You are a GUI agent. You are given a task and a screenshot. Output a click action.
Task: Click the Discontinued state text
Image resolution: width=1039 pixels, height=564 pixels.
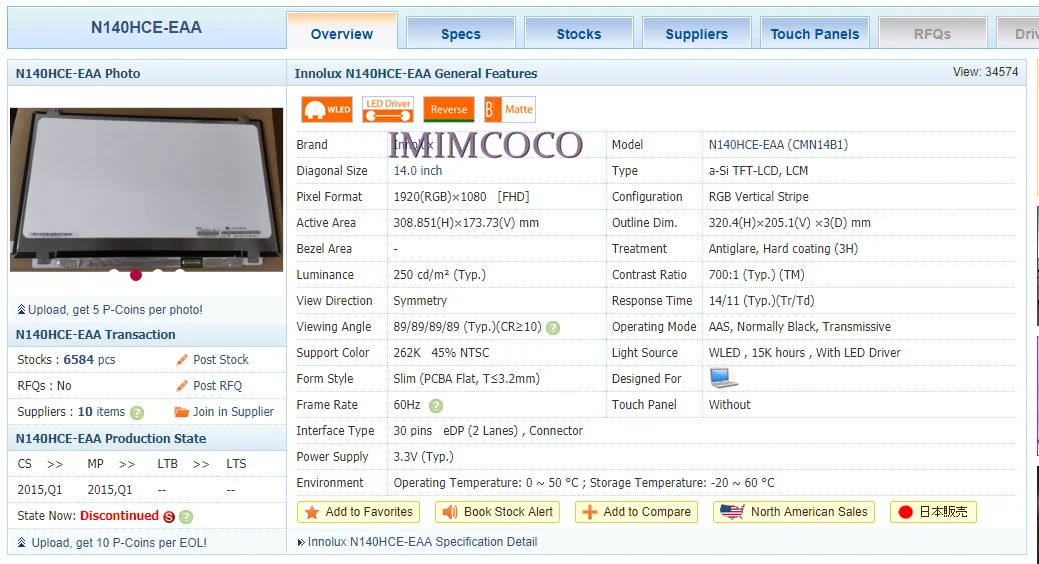tap(119, 516)
